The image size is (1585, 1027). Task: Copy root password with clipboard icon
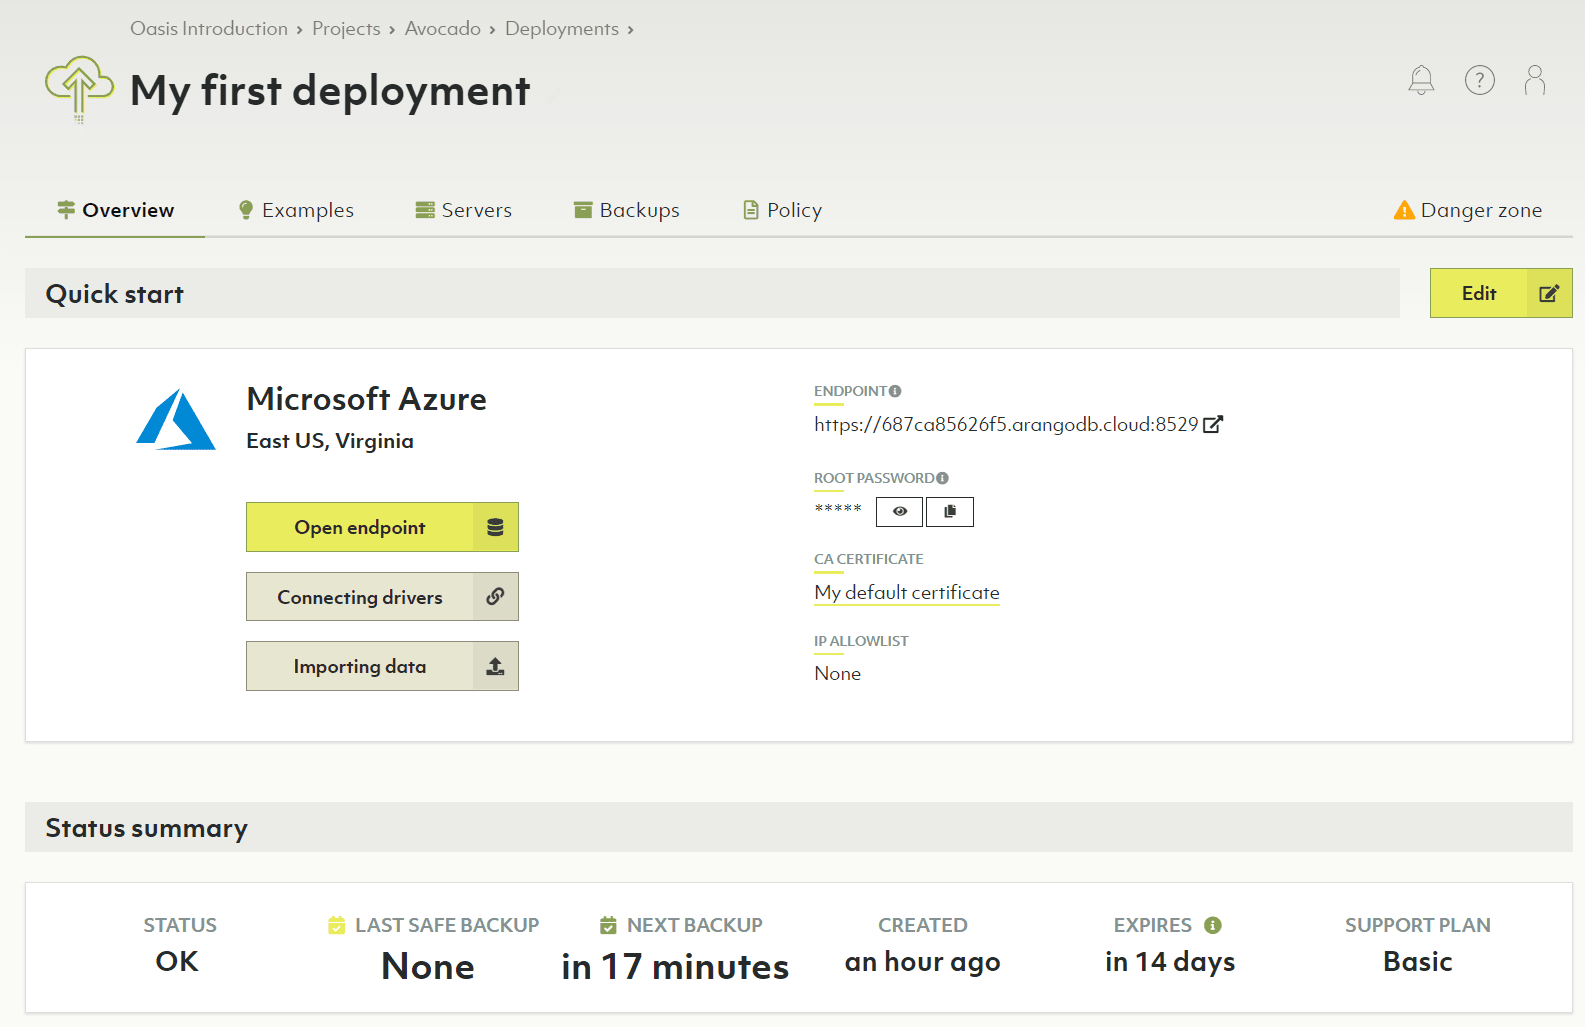click(x=950, y=512)
